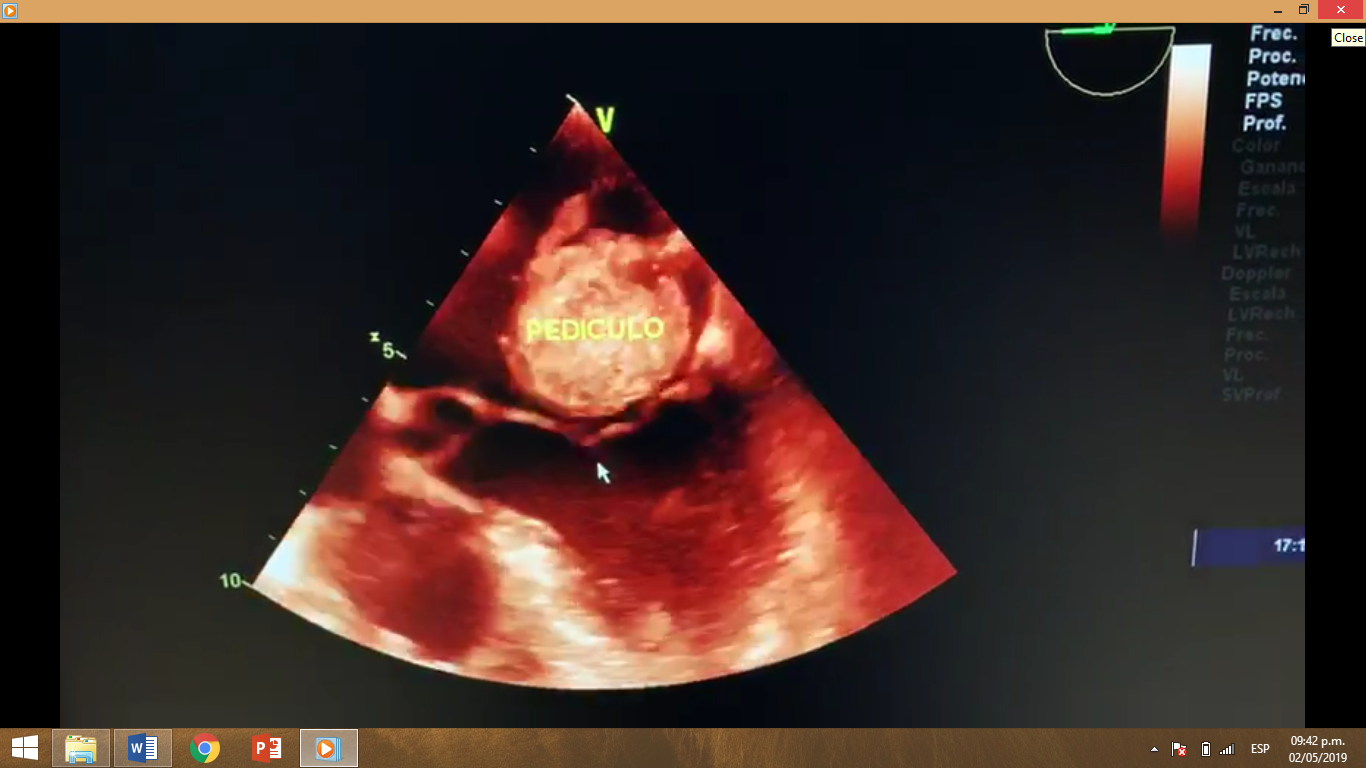Screen dimensions: 1366x768
Task: Click the active media player taskbar button
Action: 328,748
